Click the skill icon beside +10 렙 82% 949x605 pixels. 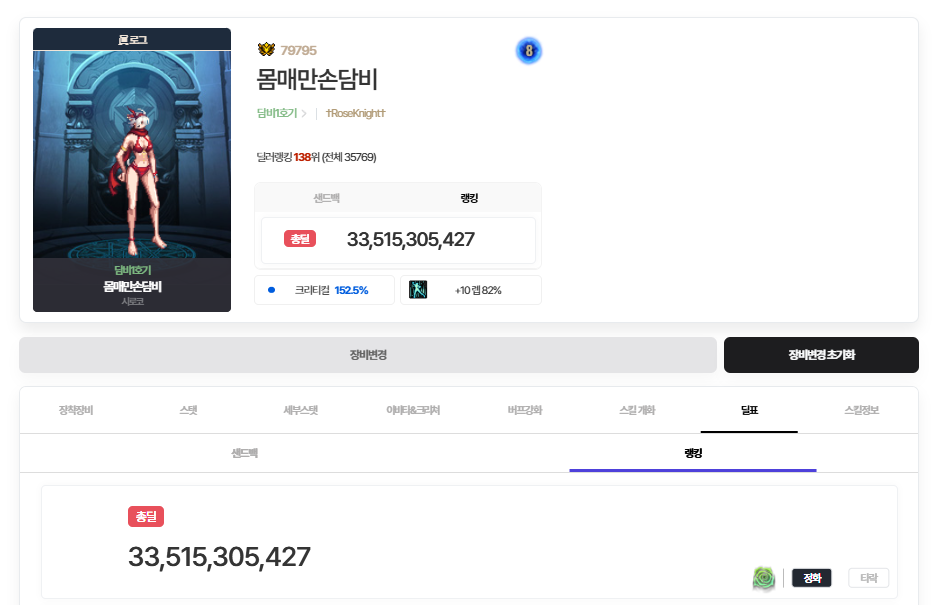418,290
